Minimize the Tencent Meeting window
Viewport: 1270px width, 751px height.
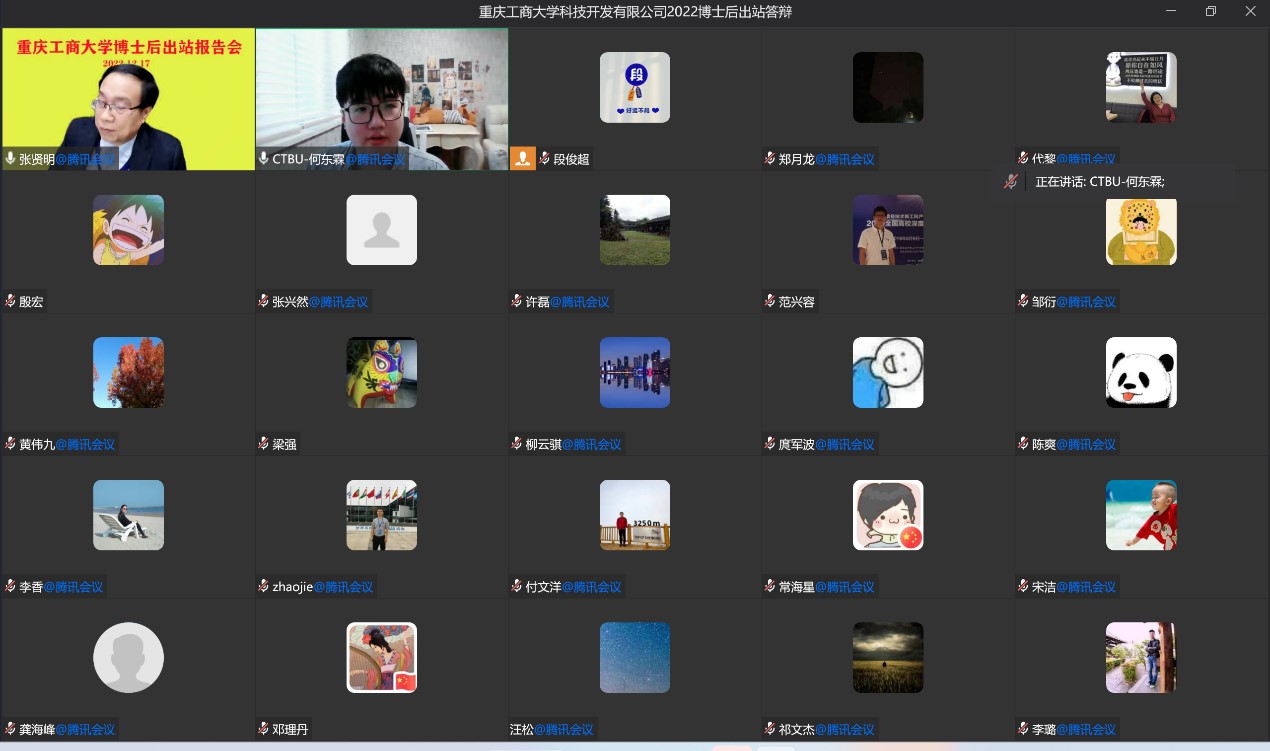point(1171,12)
